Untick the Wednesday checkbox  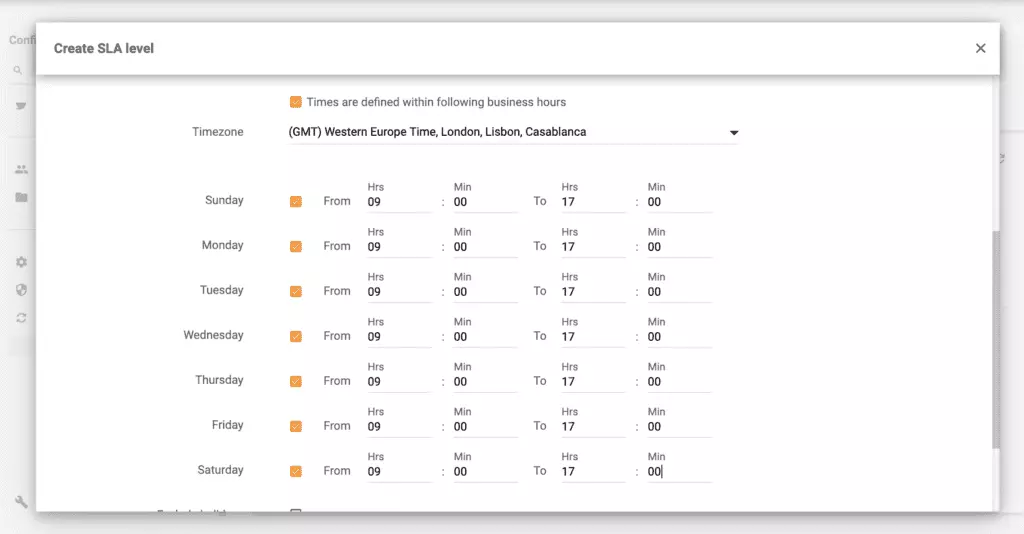click(296, 336)
